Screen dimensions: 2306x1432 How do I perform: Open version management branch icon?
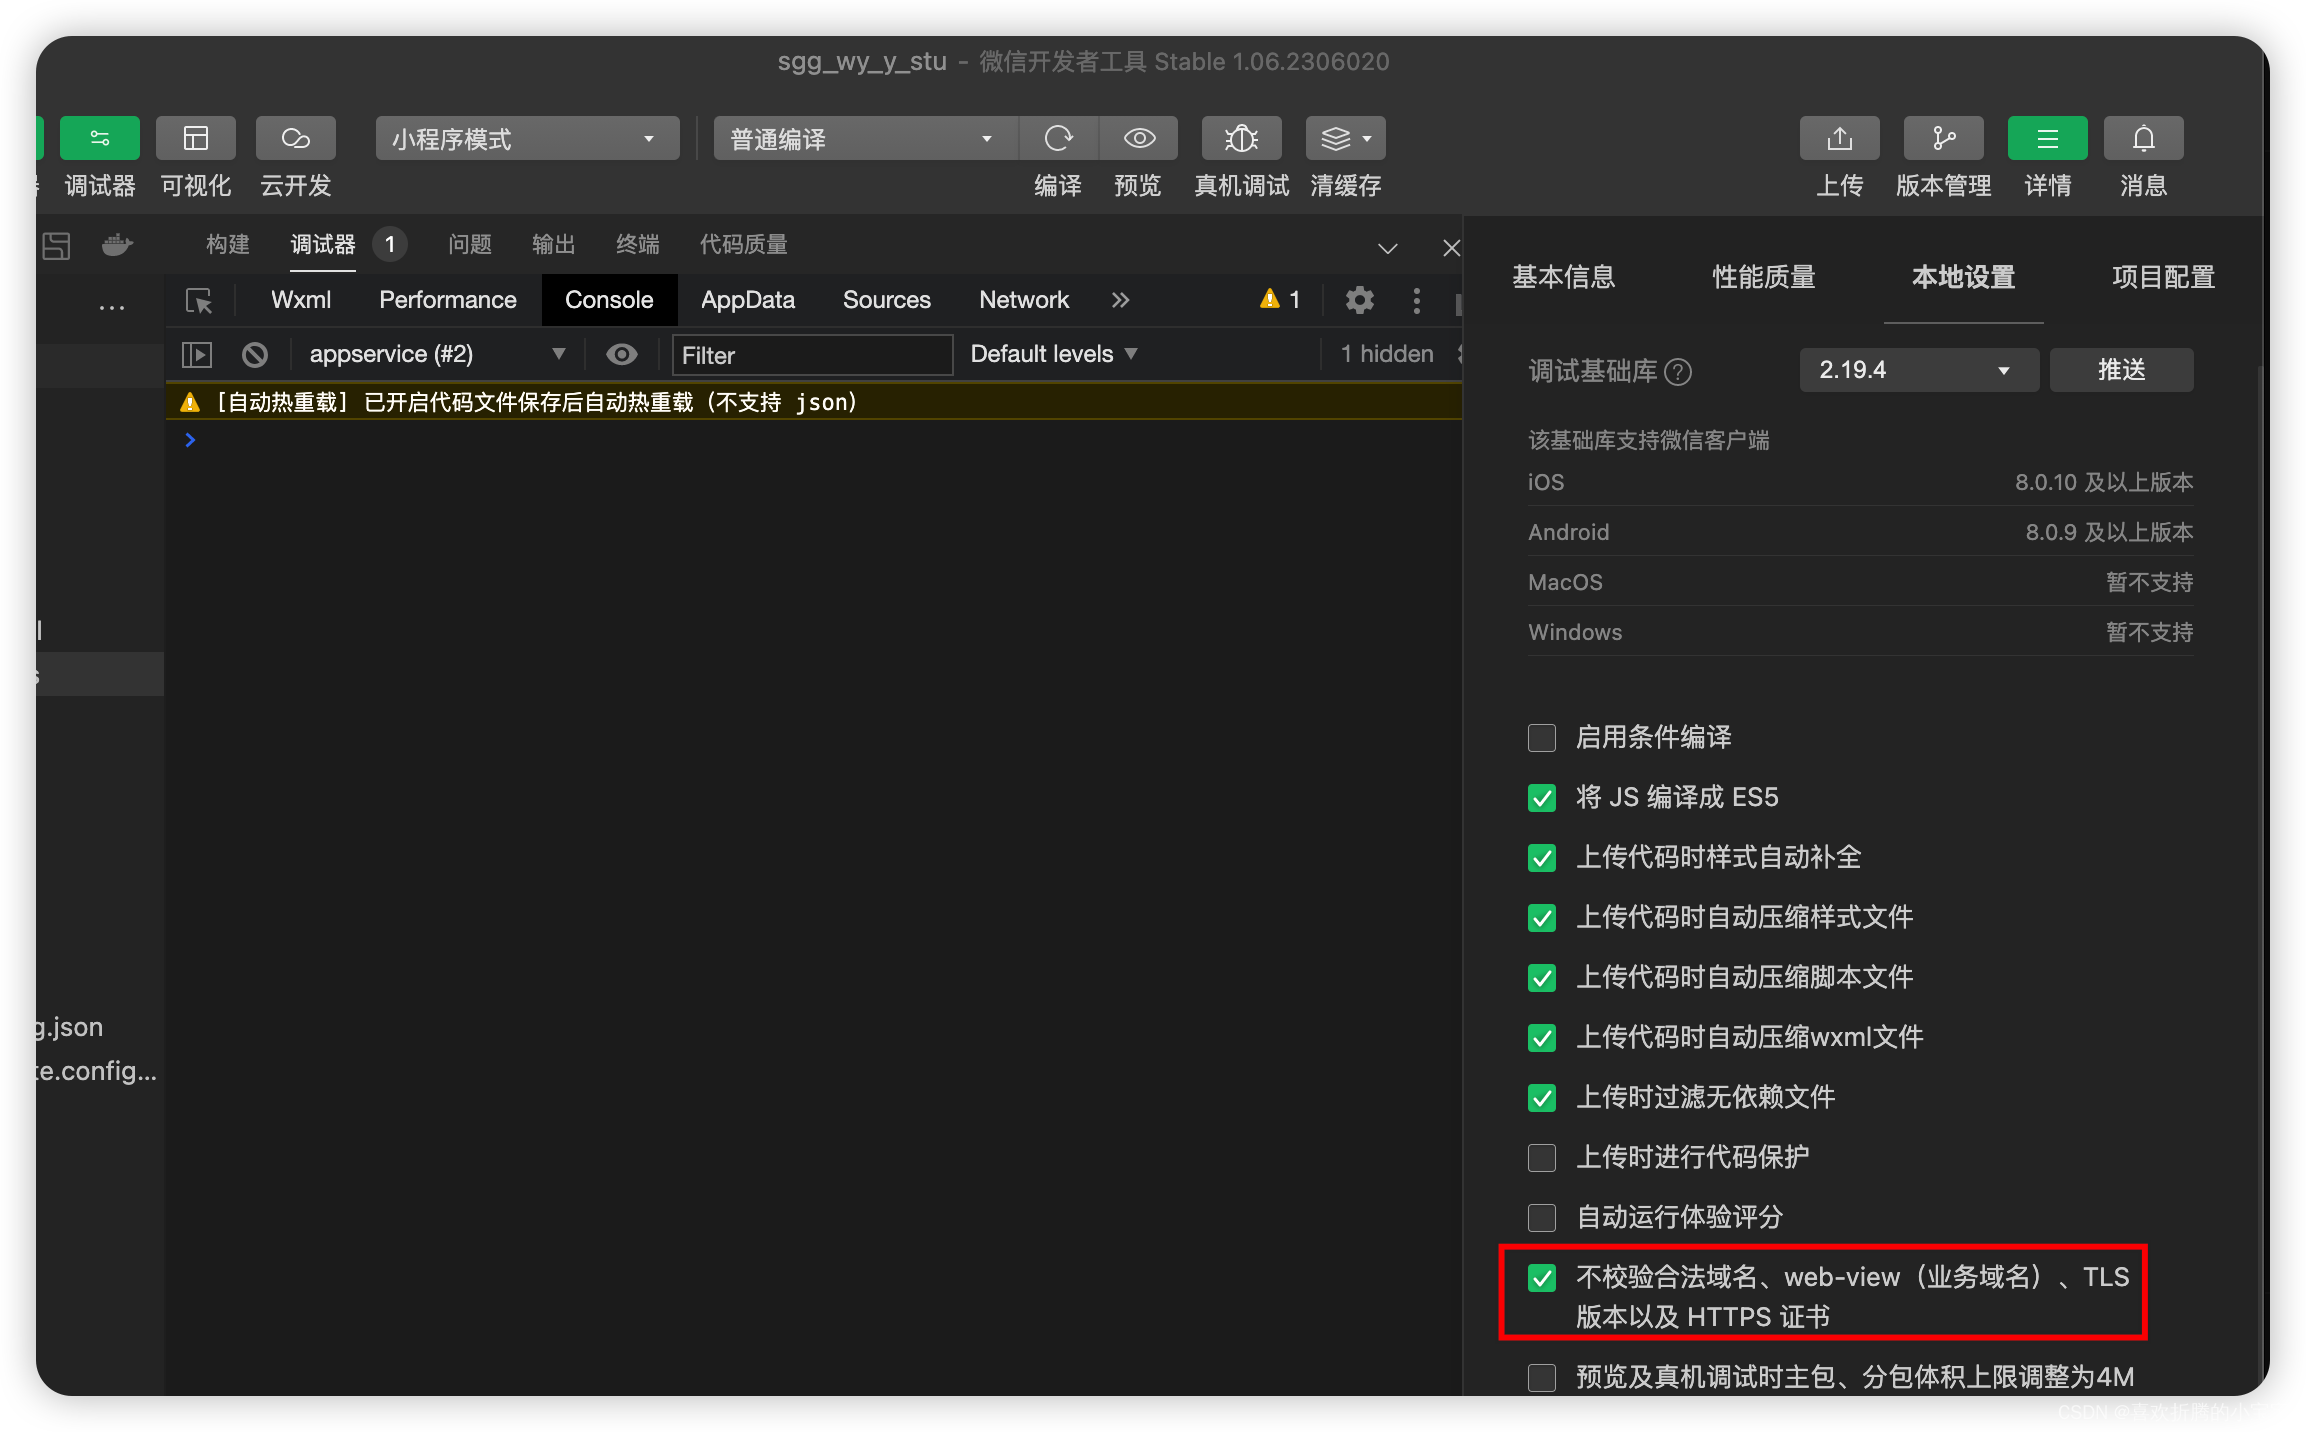click(1943, 139)
